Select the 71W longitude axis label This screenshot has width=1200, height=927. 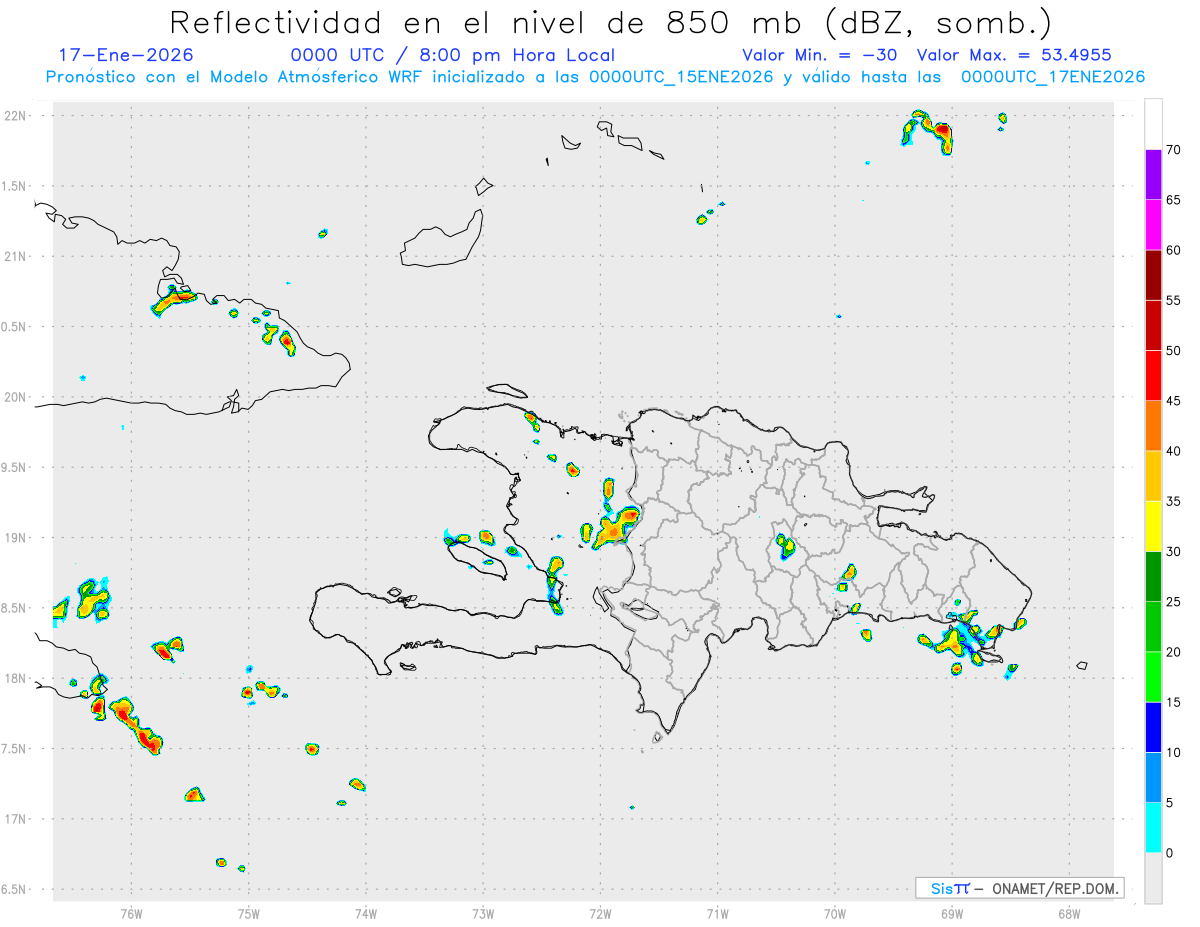(x=717, y=913)
